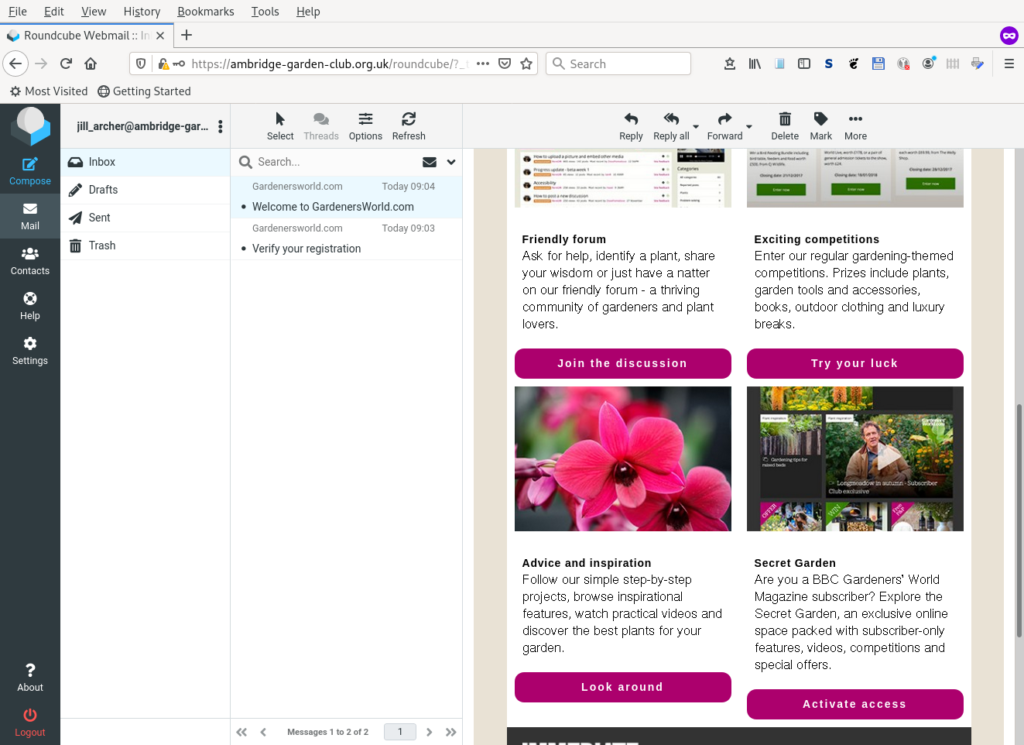
Task: Click the pink orchid image
Action: tap(622, 458)
